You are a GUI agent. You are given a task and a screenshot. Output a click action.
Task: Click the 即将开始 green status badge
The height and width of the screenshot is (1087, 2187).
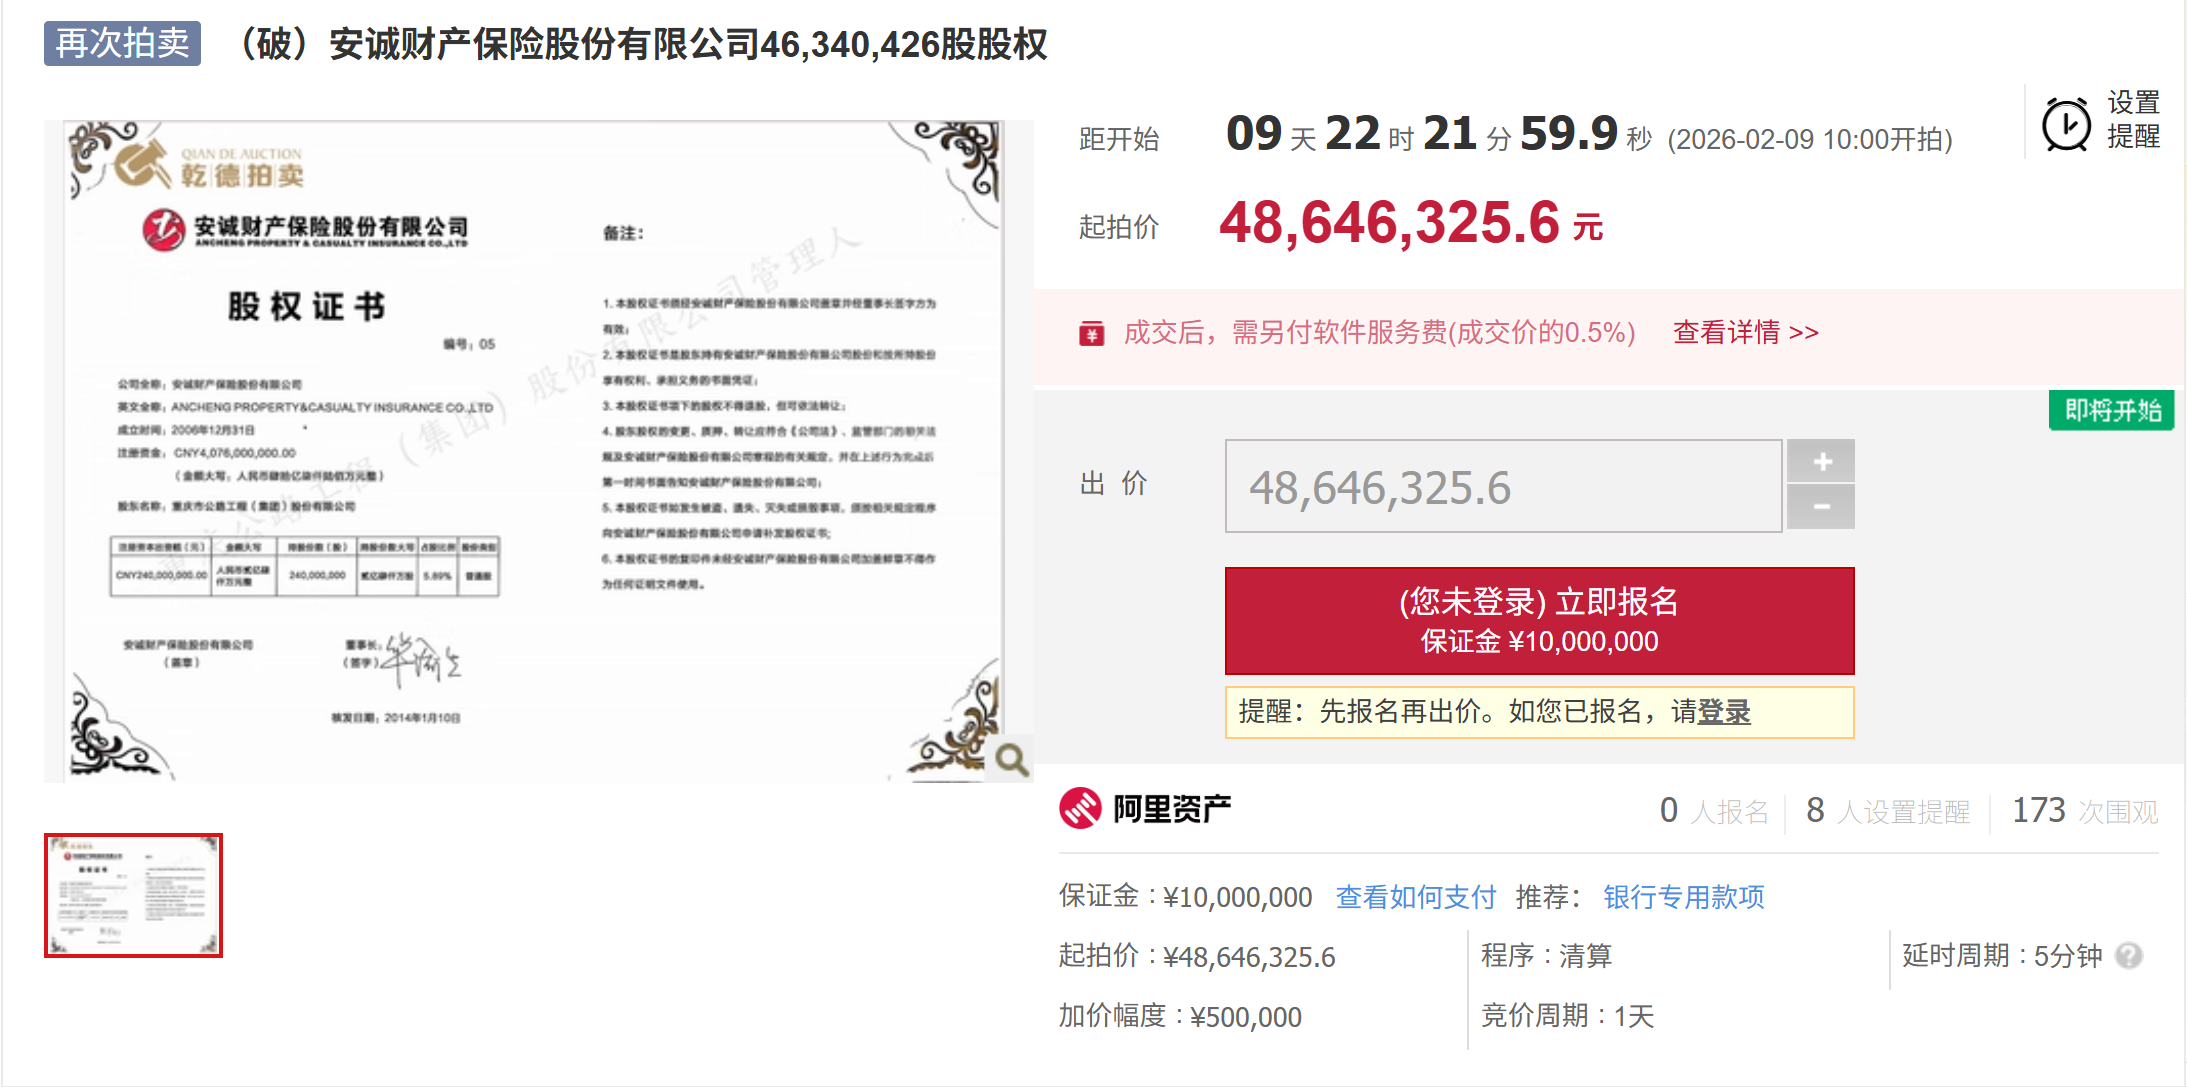pos(2112,411)
